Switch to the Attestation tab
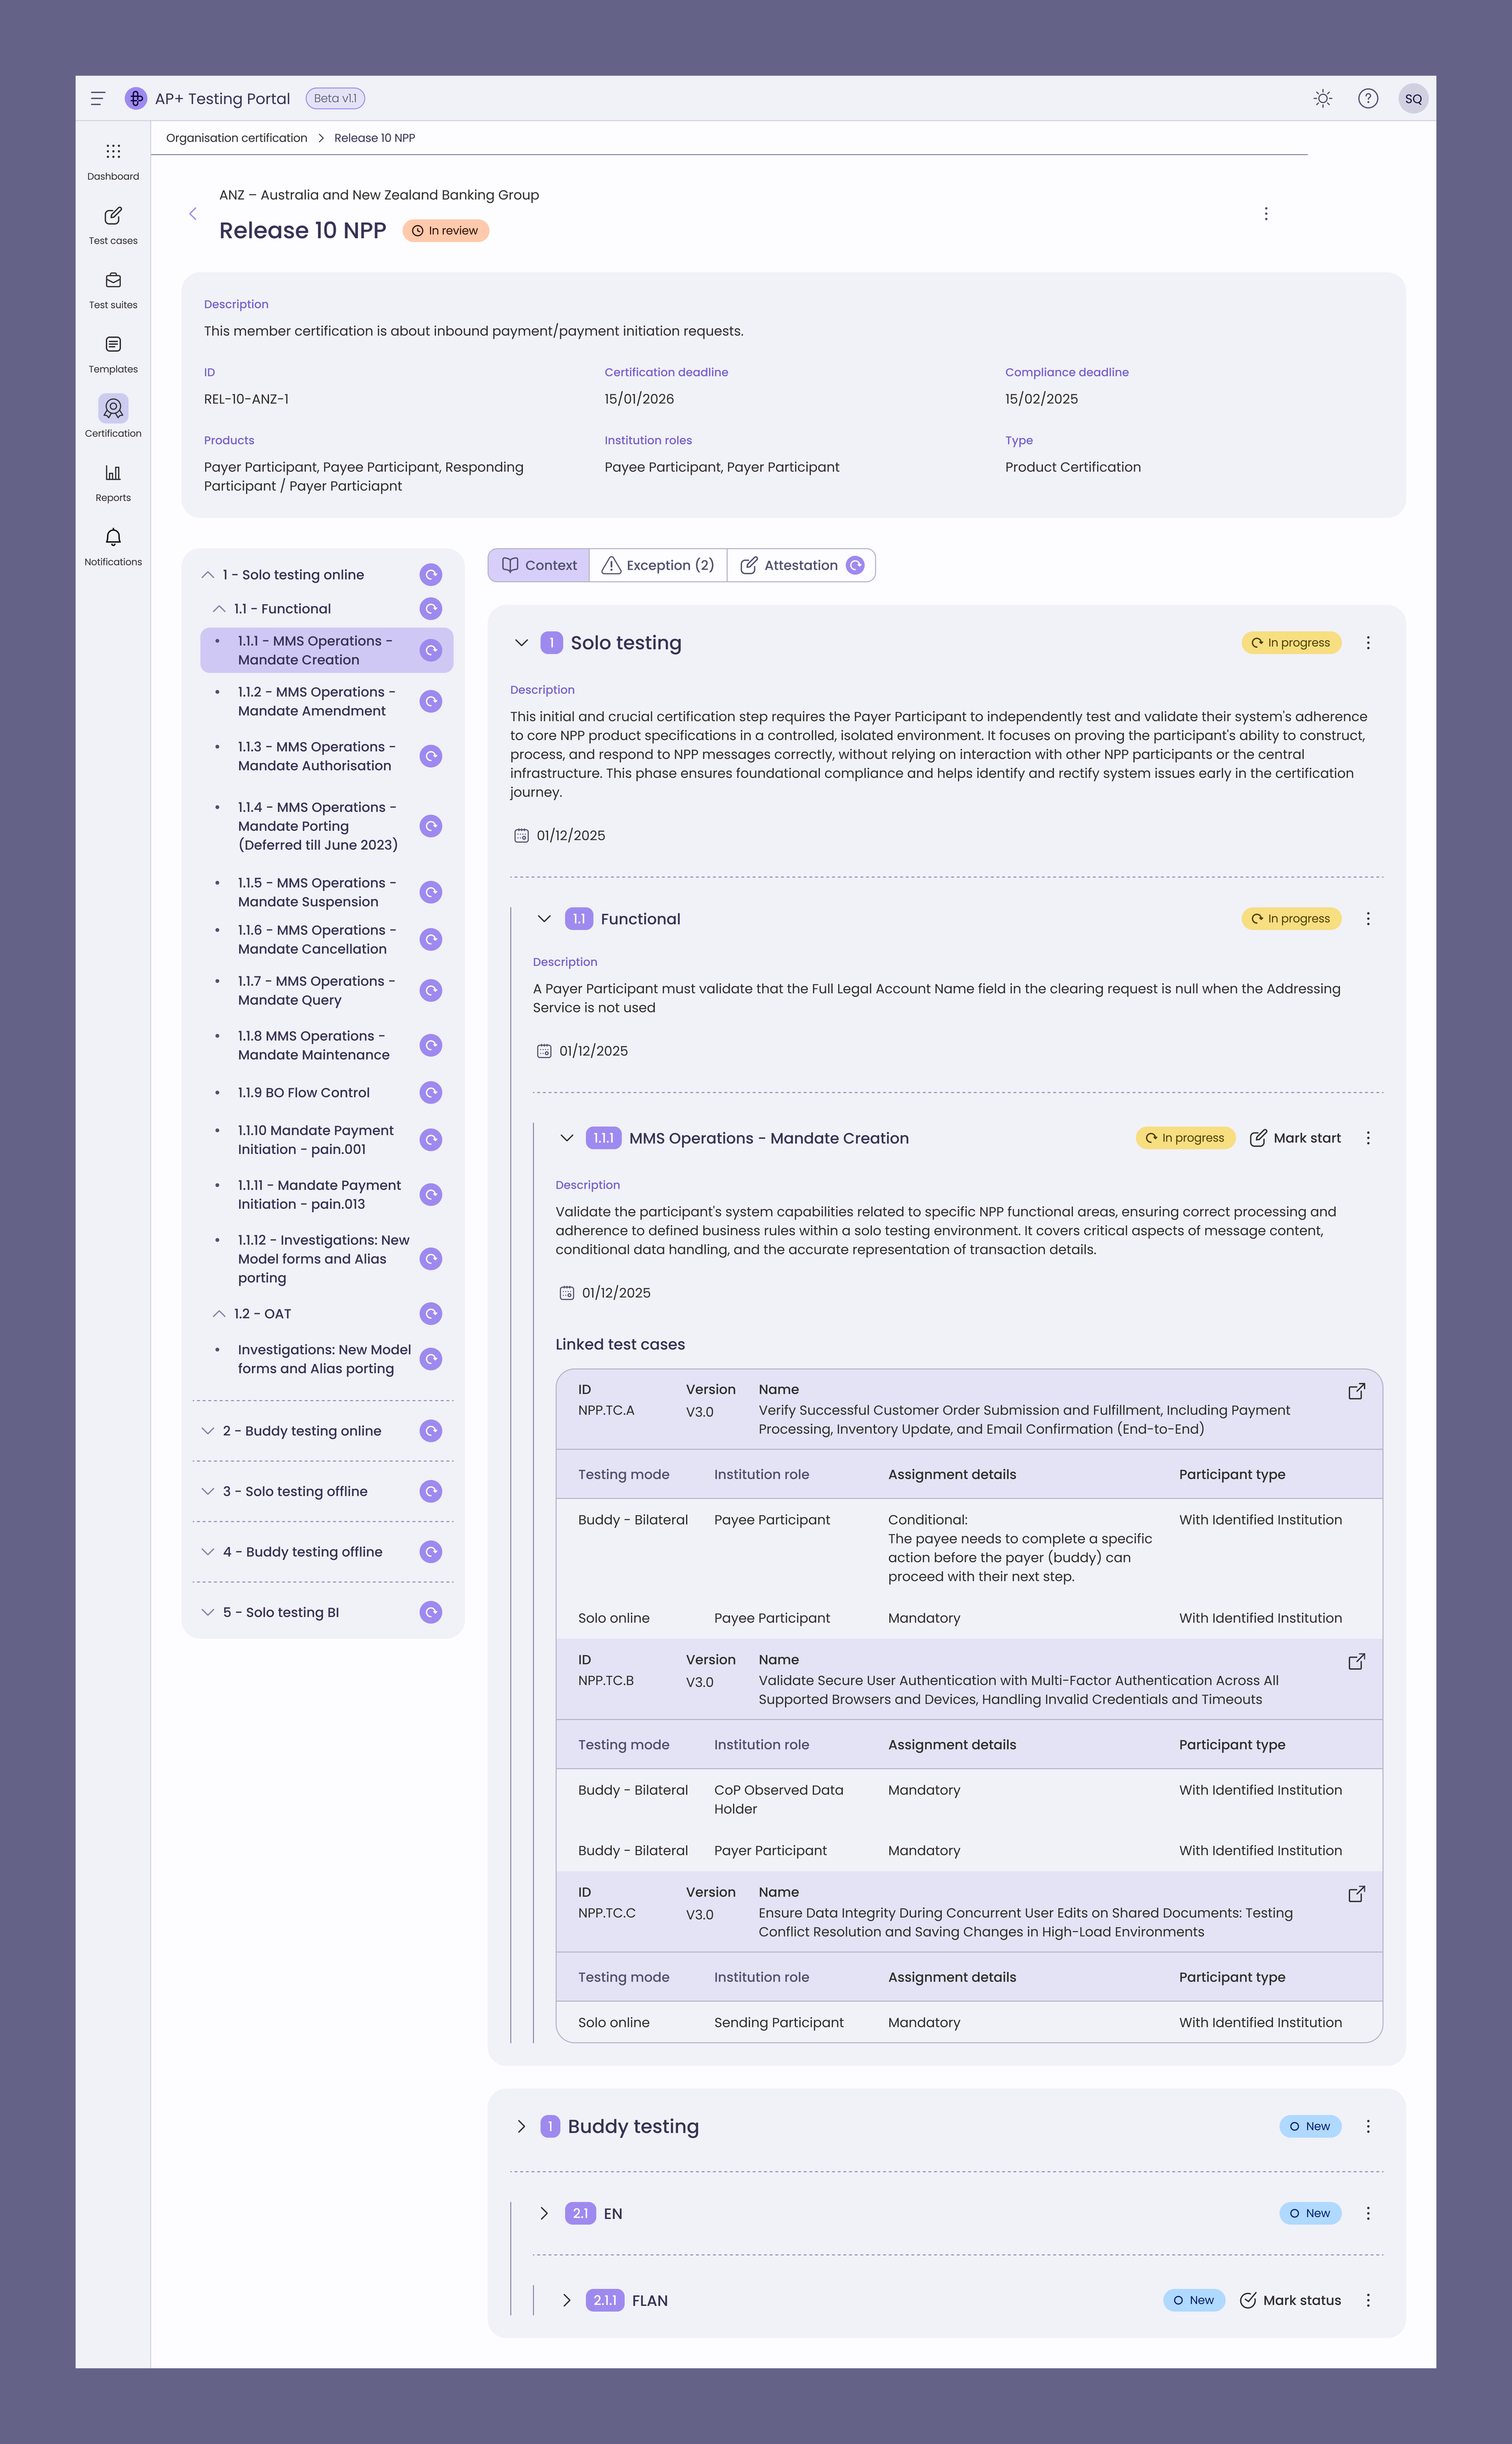 tap(800, 565)
